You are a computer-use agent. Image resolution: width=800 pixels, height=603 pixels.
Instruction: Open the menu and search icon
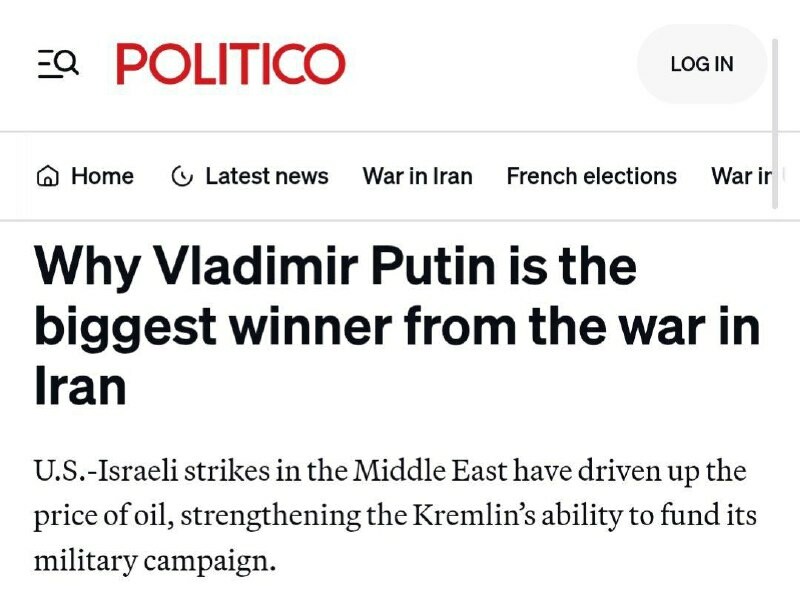[57, 64]
